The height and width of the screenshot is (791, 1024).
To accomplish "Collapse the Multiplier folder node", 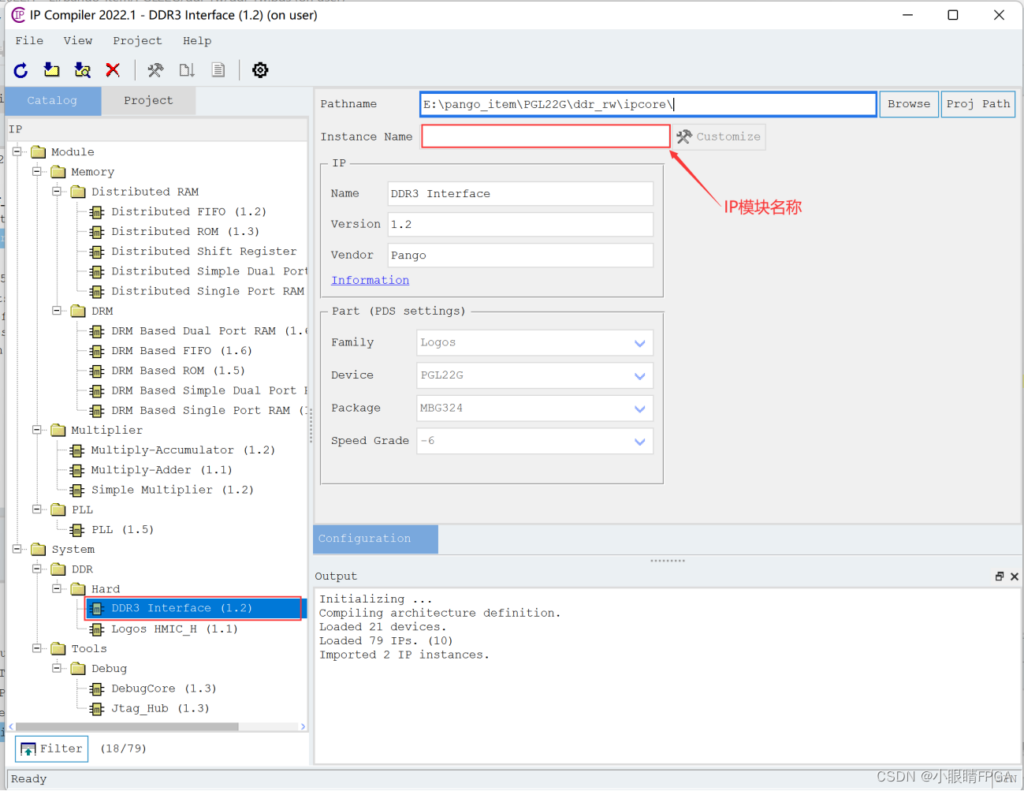I will point(37,430).
